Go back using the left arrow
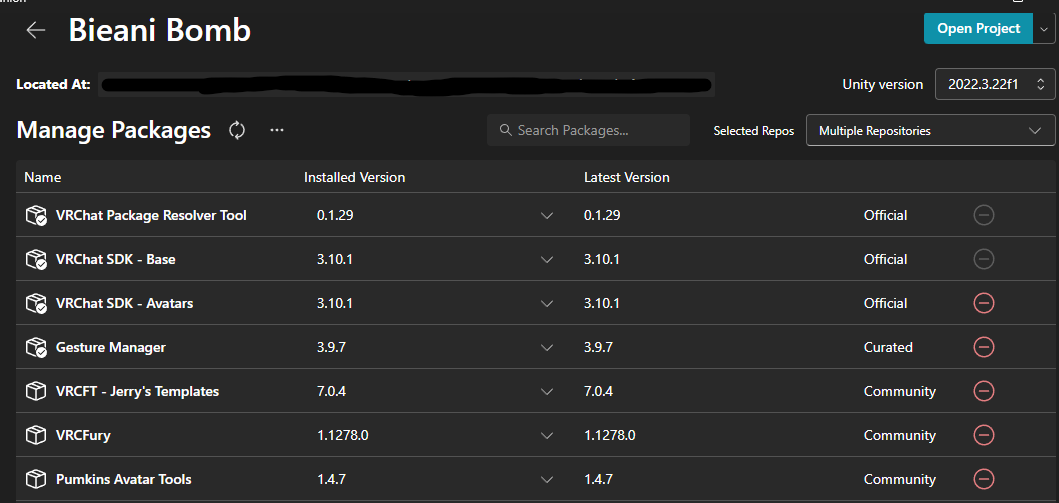Screen dimensions: 1059x503 point(36,30)
